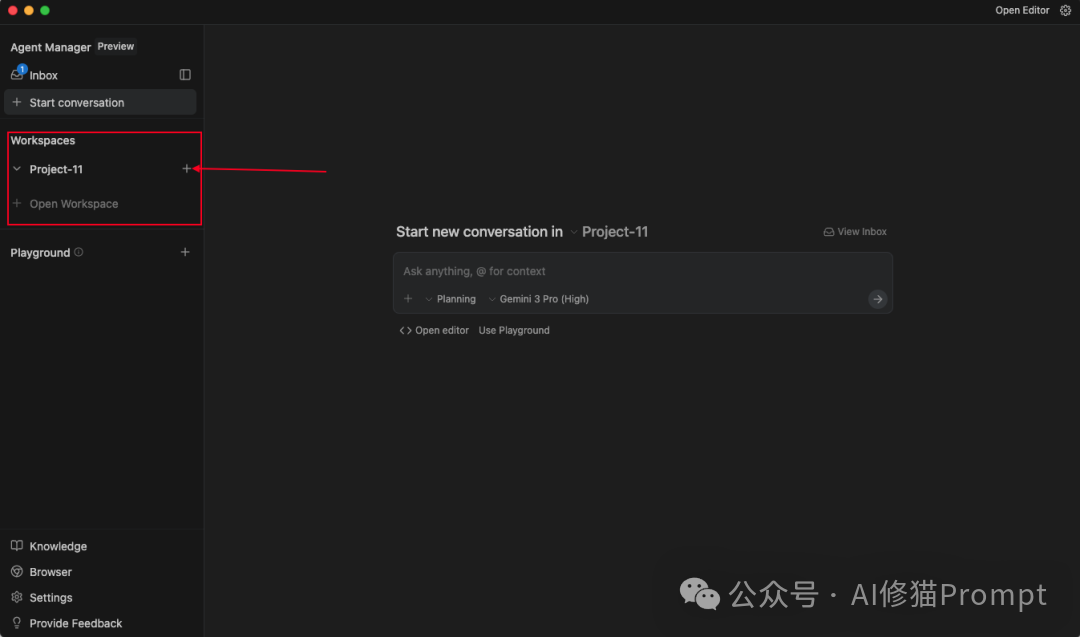1080x637 pixels.
Task: Click the Provide Feedback lightbulb icon
Action: click(16, 622)
